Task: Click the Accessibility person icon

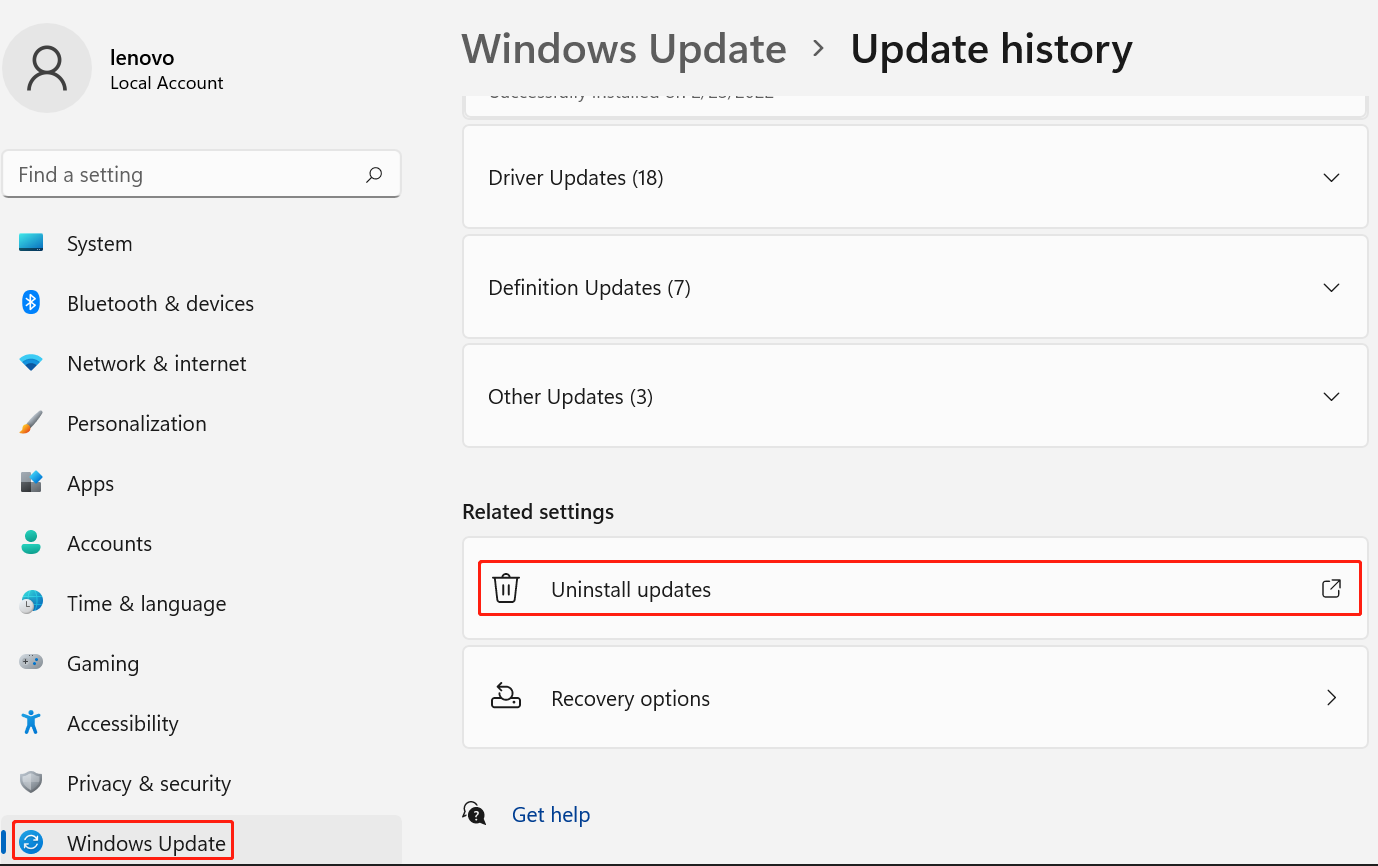Action: pos(31,723)
